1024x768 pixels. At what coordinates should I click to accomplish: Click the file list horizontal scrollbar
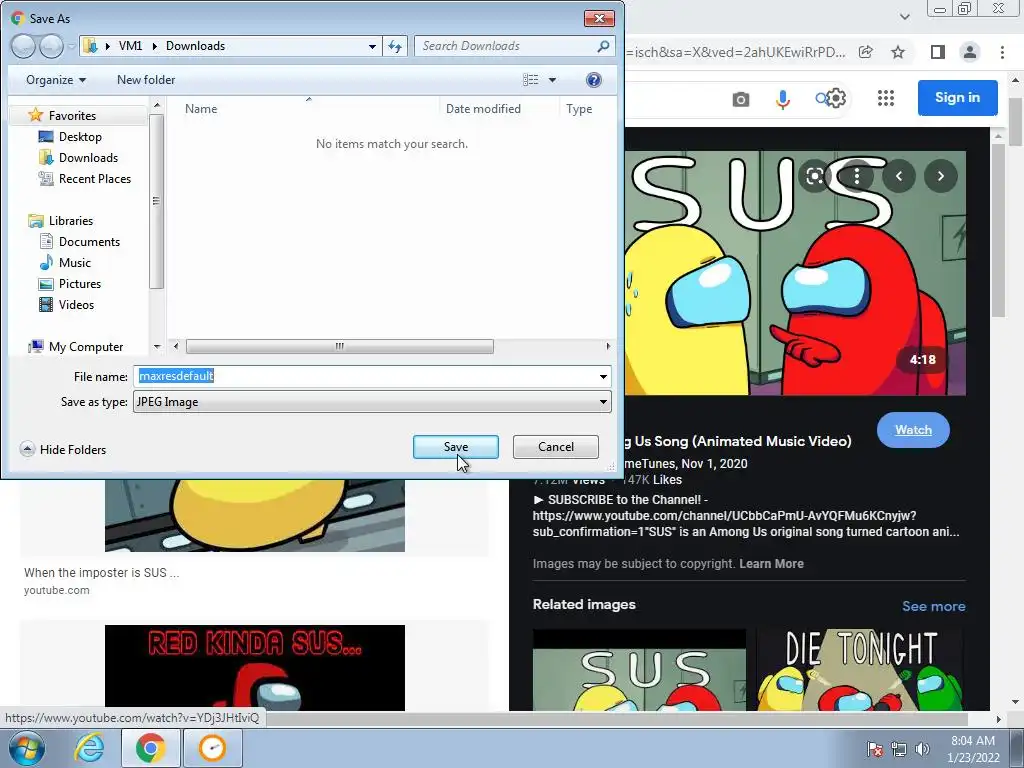339,346
